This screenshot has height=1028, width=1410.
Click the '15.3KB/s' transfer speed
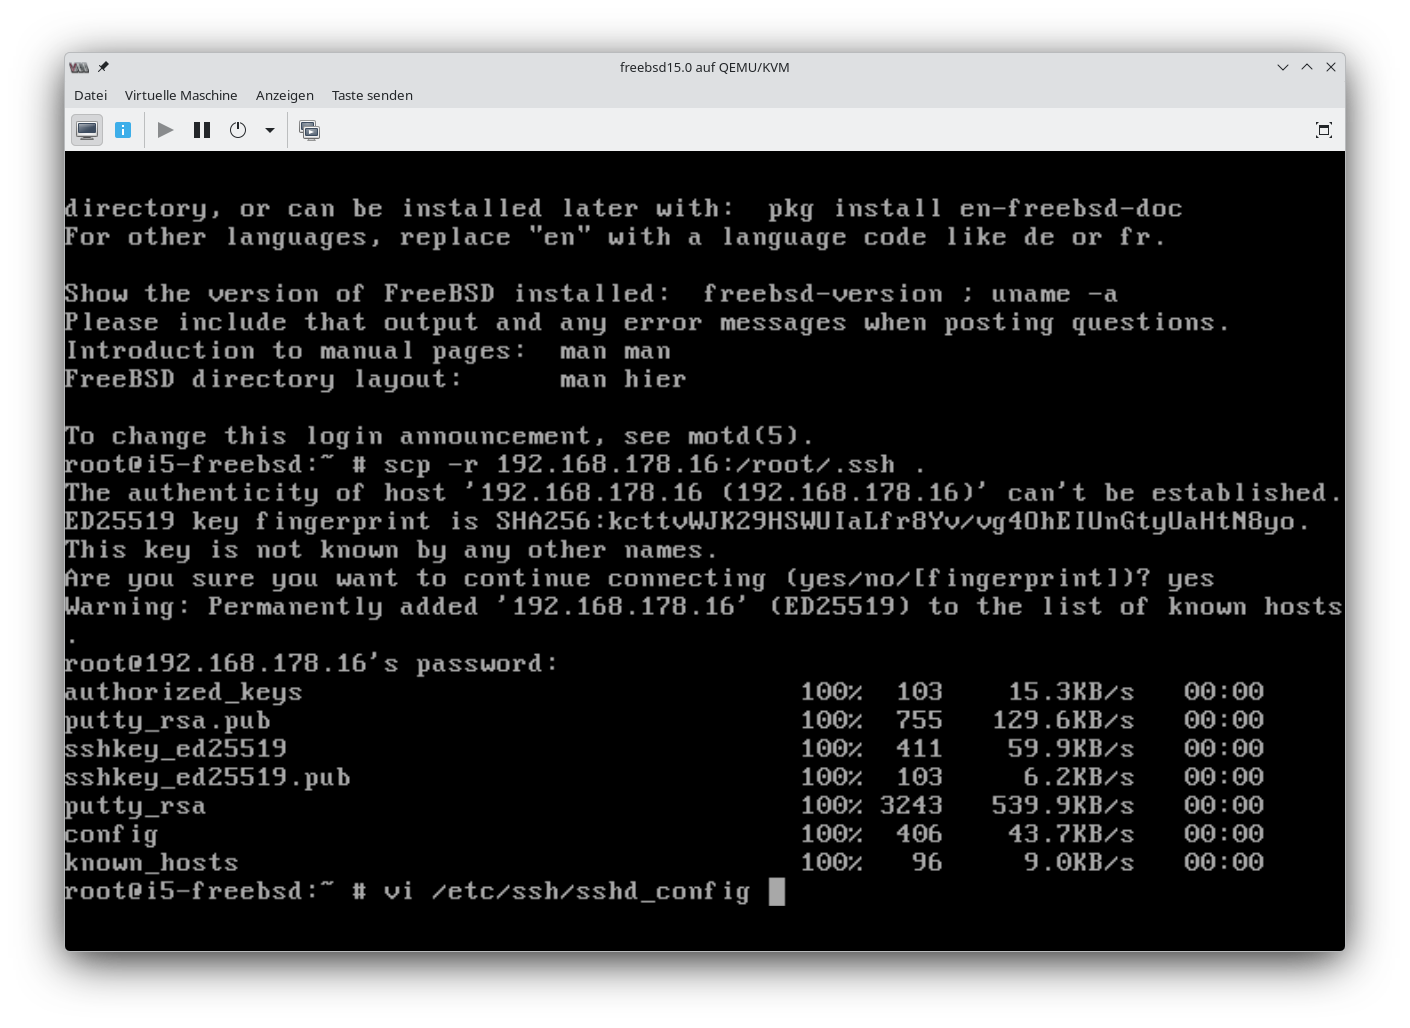point(1071,692)
